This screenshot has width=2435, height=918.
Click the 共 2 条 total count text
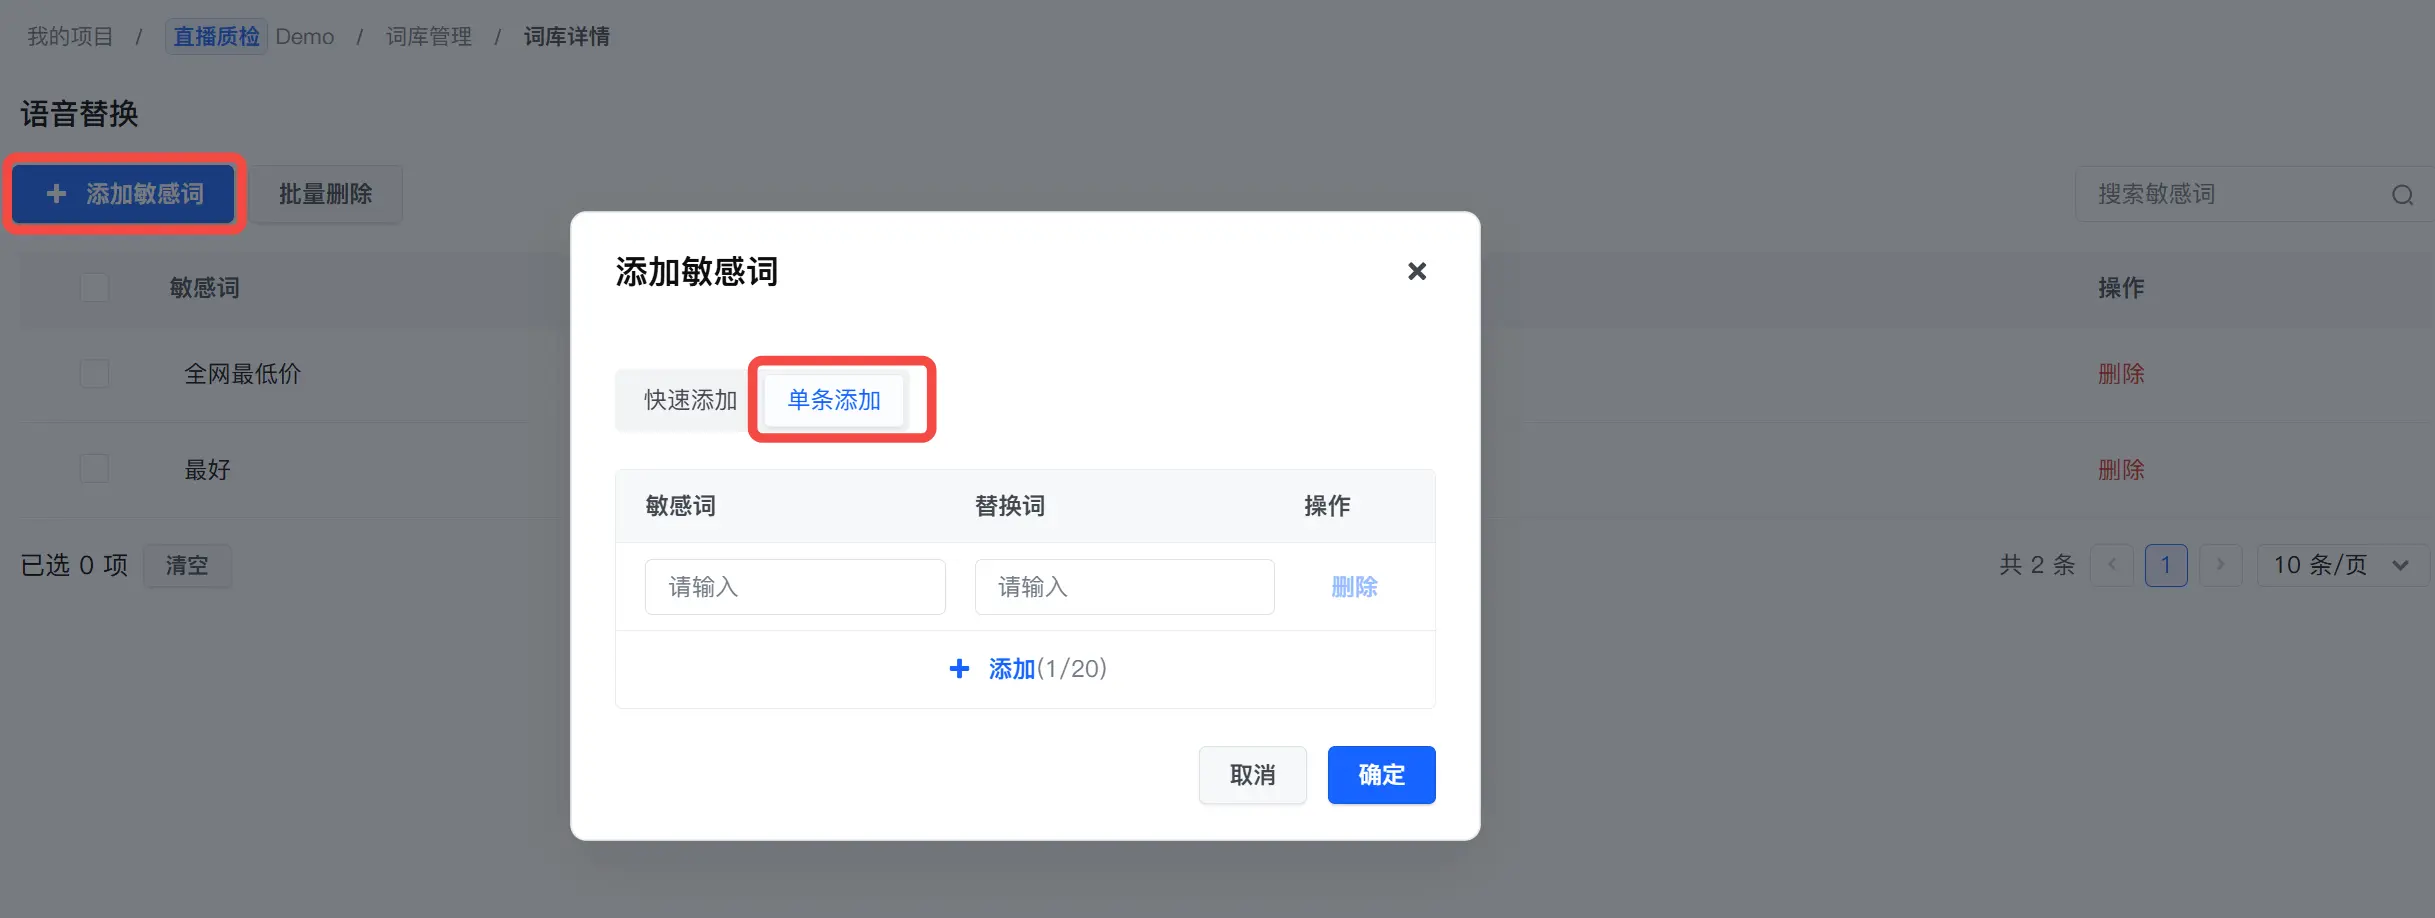(2037, 565)
